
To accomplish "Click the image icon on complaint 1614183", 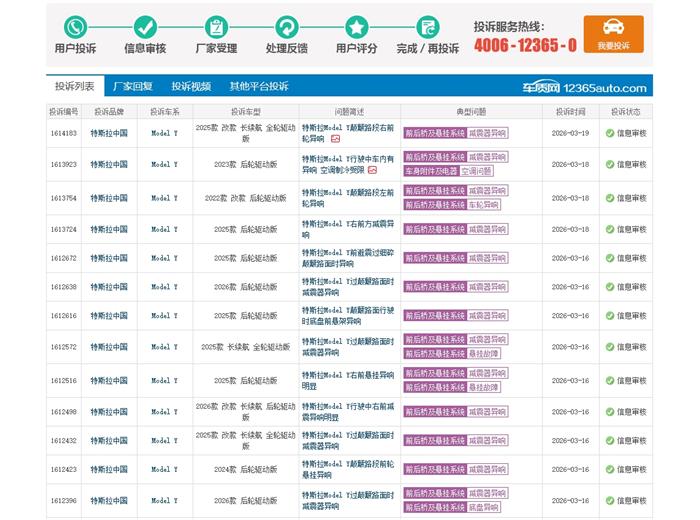I will pos(336,139).
